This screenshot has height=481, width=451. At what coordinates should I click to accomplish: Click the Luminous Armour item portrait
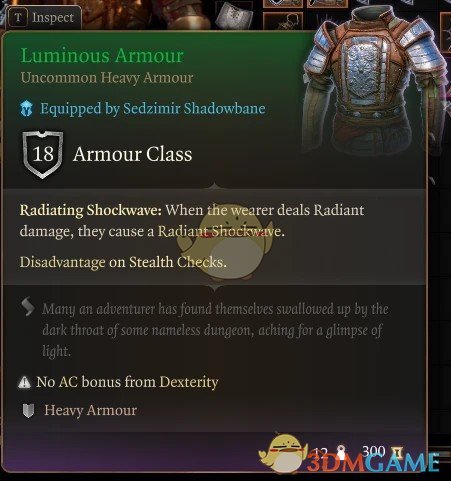click(373, 80)
